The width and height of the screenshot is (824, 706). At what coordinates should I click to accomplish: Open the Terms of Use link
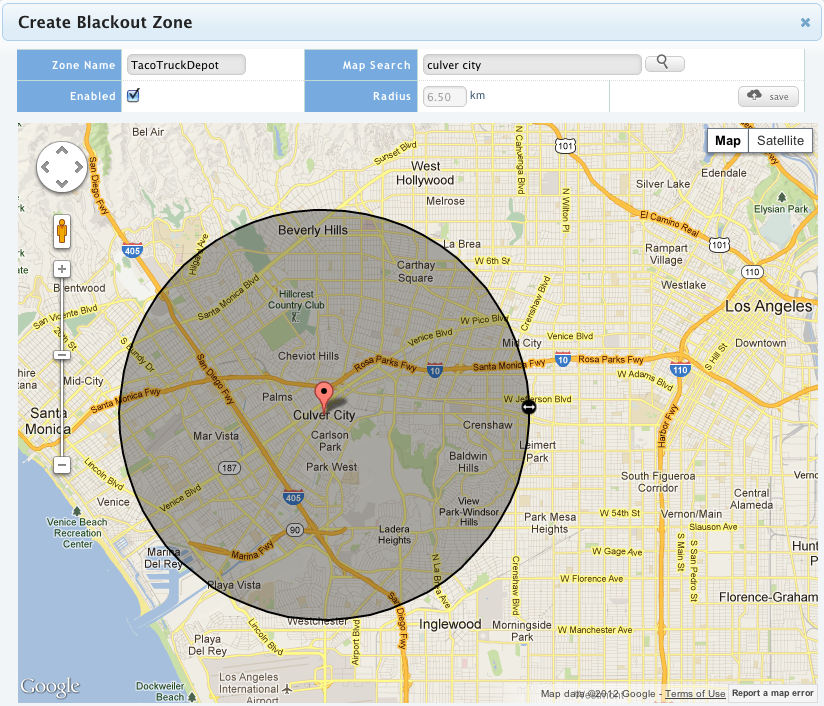point(695,693)
